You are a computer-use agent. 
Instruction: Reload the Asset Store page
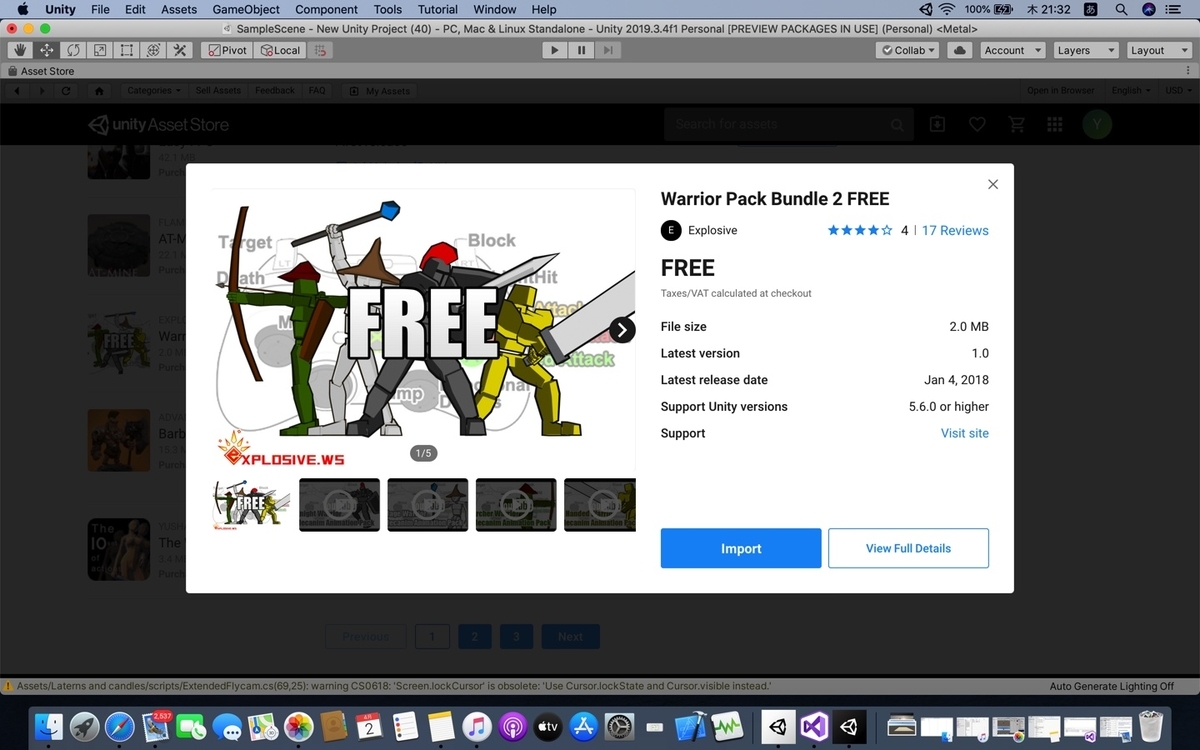click(x=66, y=91)
